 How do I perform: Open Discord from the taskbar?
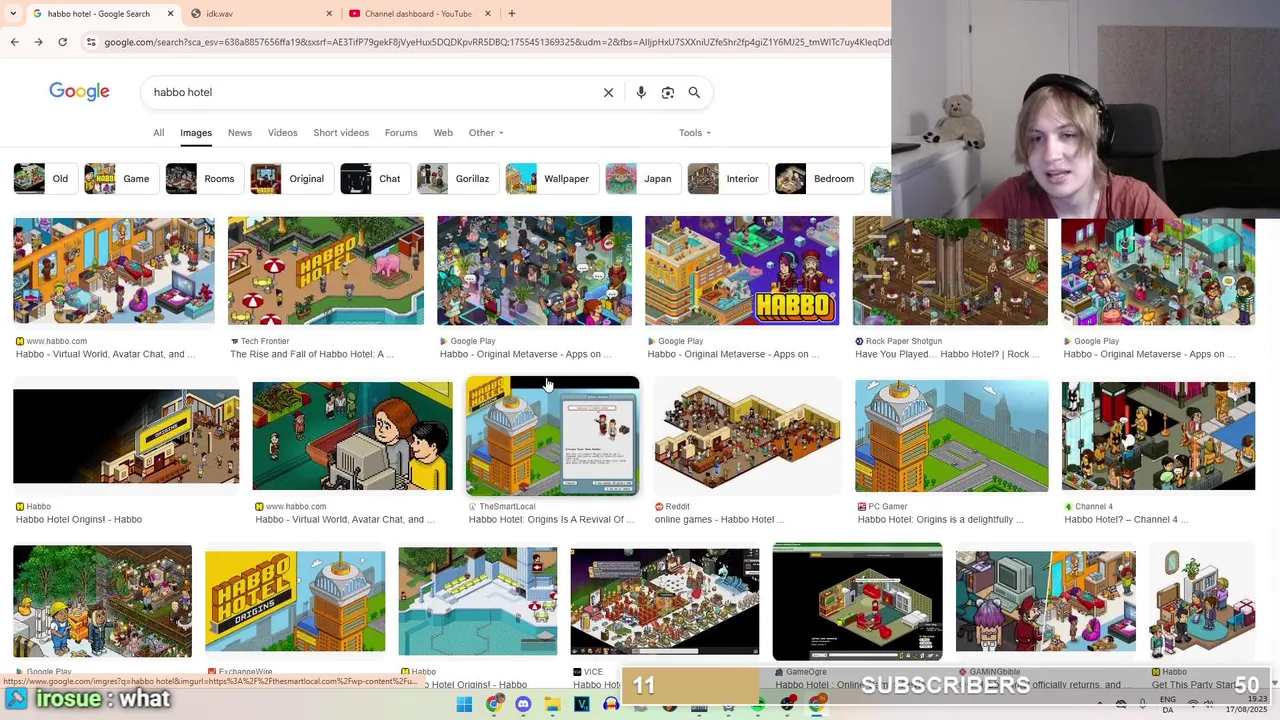523,705
